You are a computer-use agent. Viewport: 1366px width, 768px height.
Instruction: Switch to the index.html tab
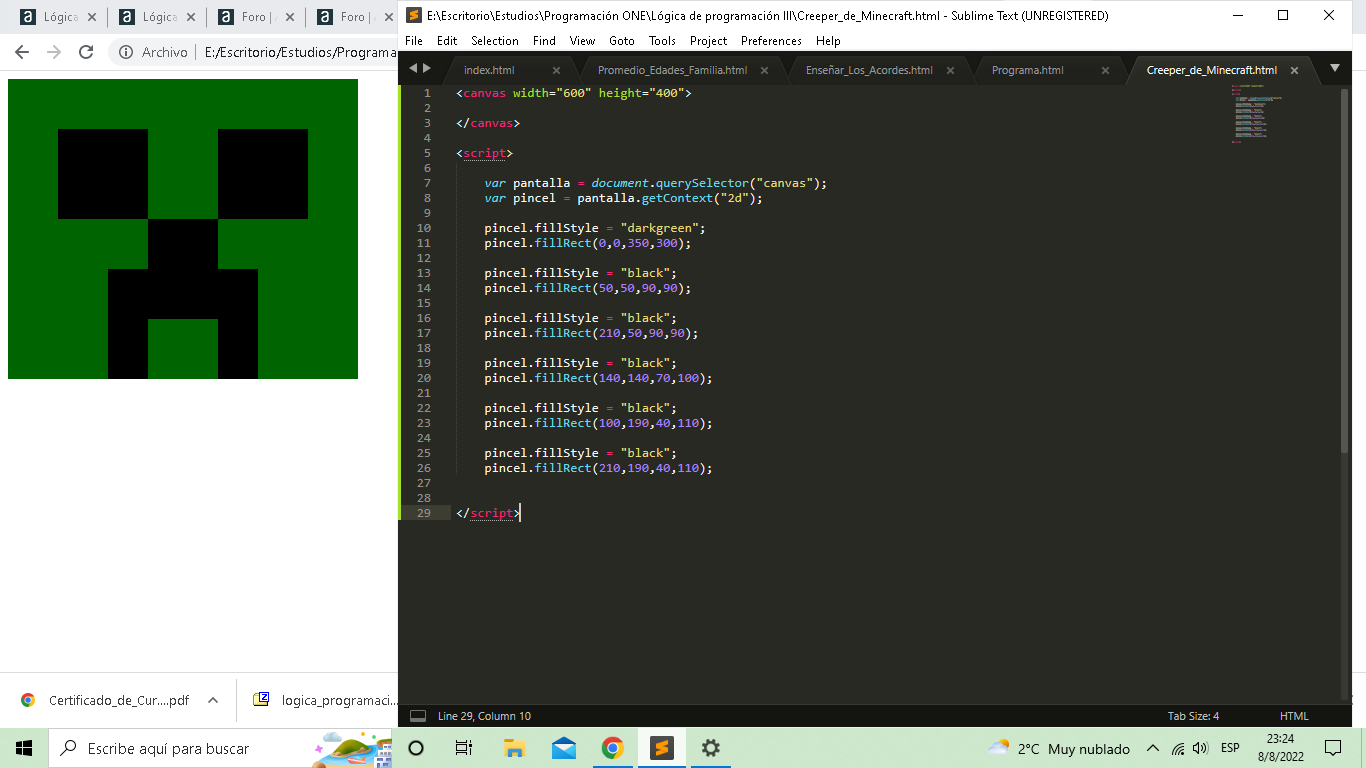coord(489,70)
